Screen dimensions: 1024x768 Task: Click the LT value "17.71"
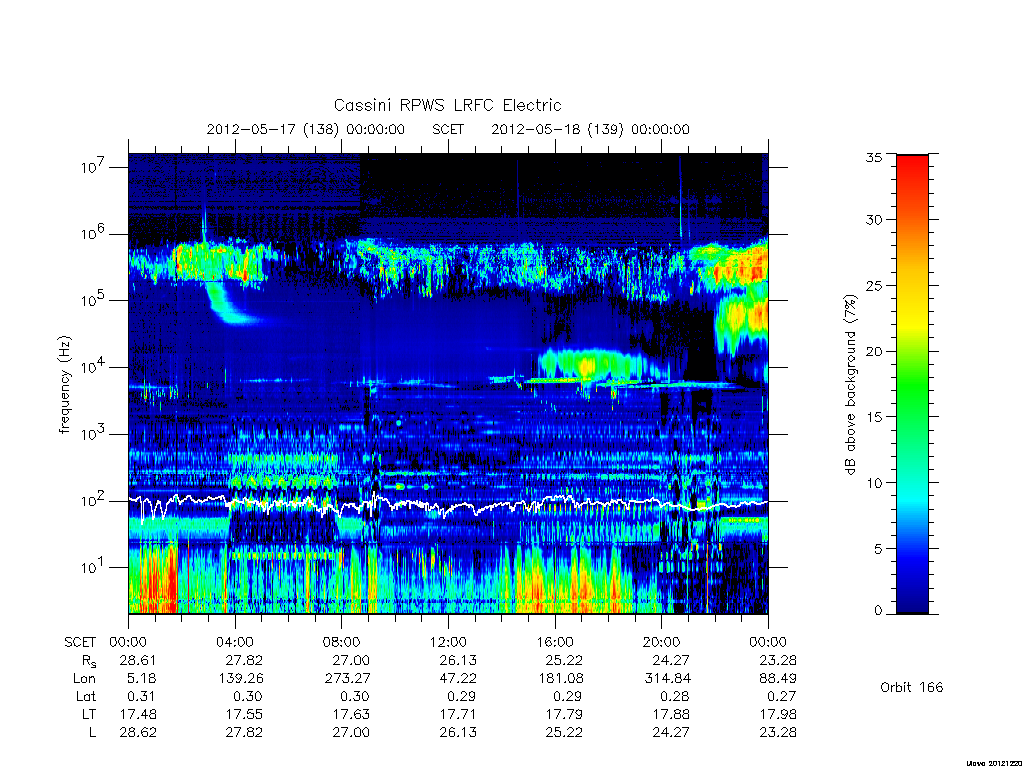point(458,714)
